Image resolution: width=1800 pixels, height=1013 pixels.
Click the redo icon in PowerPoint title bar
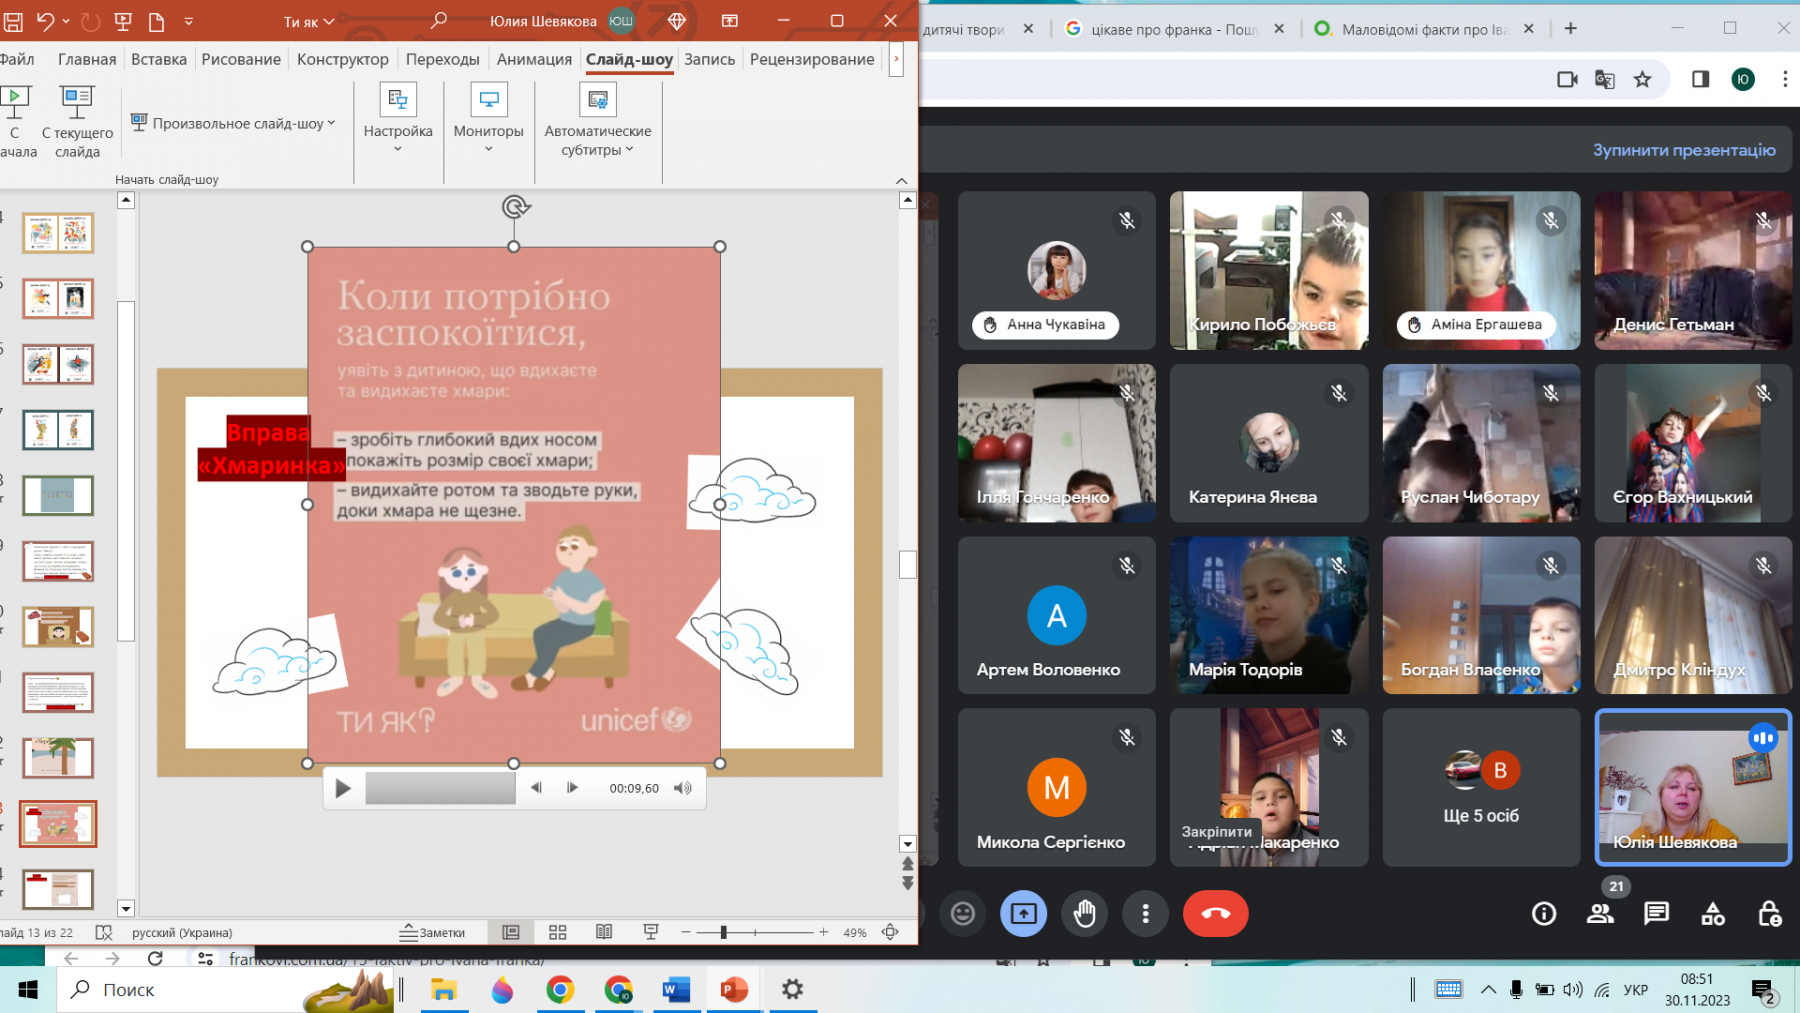[90, 21]
